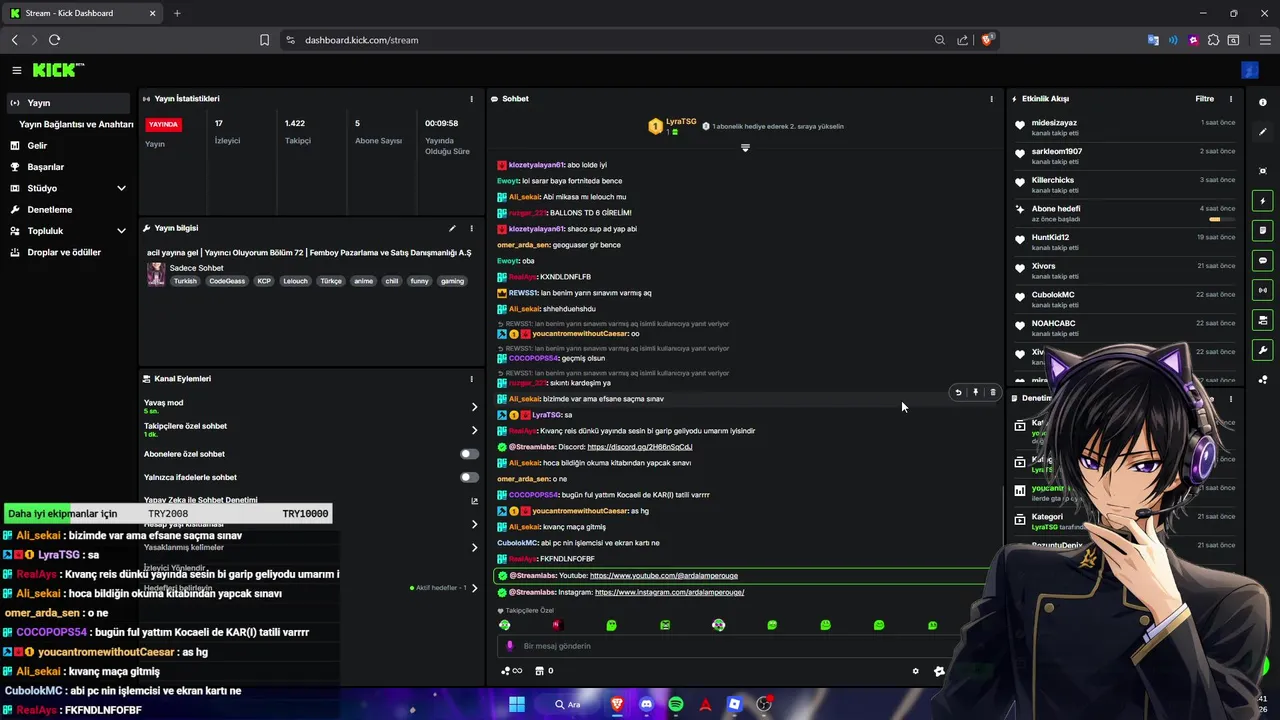Image resolution: width=1280 pixels, height=720 pixels.
Task: Expand Takipçilere özel sohbet settings arrow
Action: pyautogui.click(x=474, y=430)
